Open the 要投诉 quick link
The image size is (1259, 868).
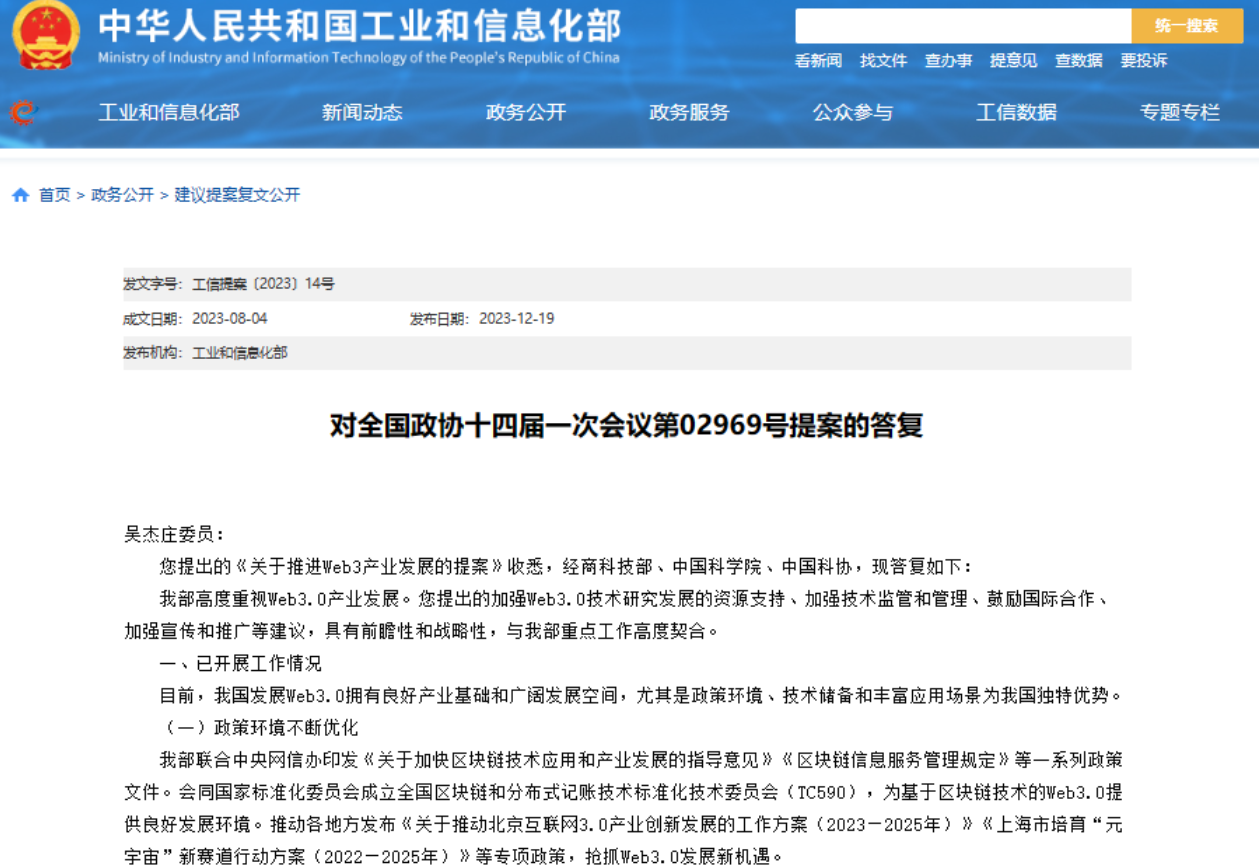click(1143, 61)
